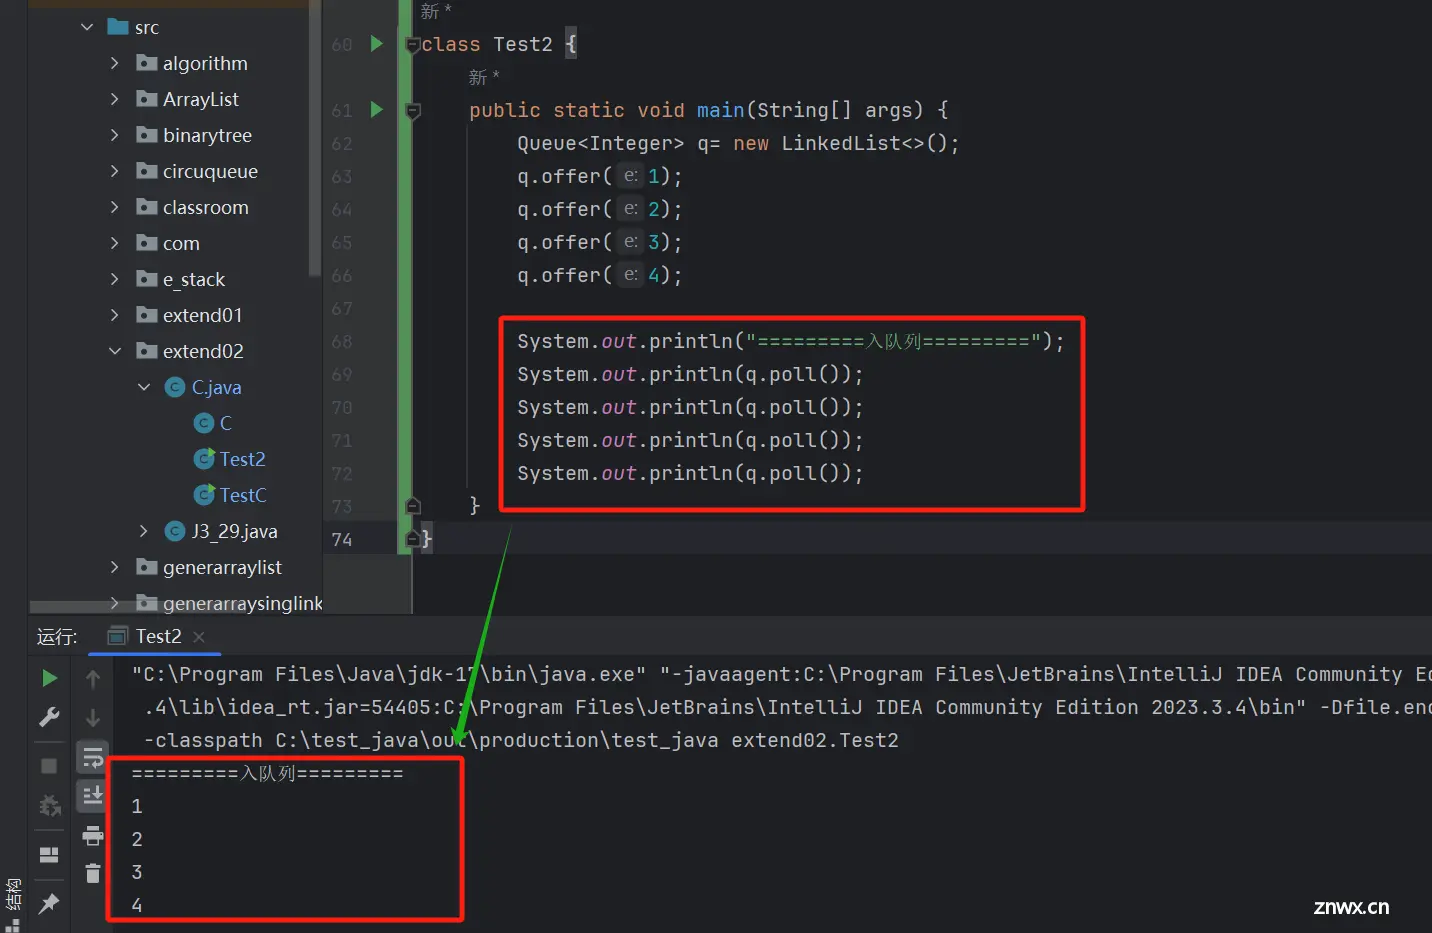This screenshot has width=1432, height=933.
Task: Click on 'LinkedList<>()' in line 63
Action: coord(864,143)
